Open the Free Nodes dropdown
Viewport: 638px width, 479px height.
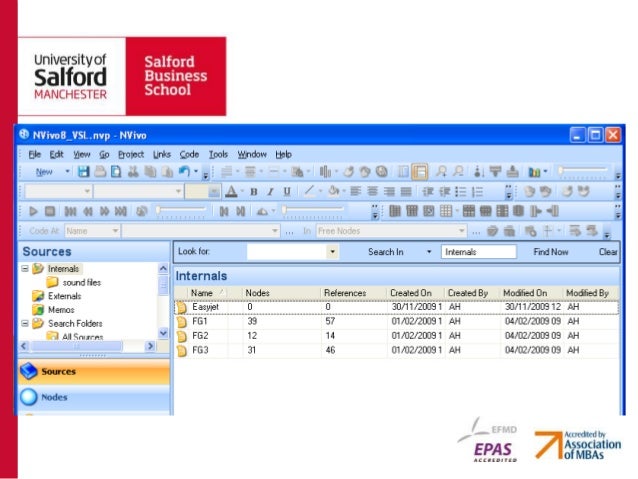click(461, 231)
